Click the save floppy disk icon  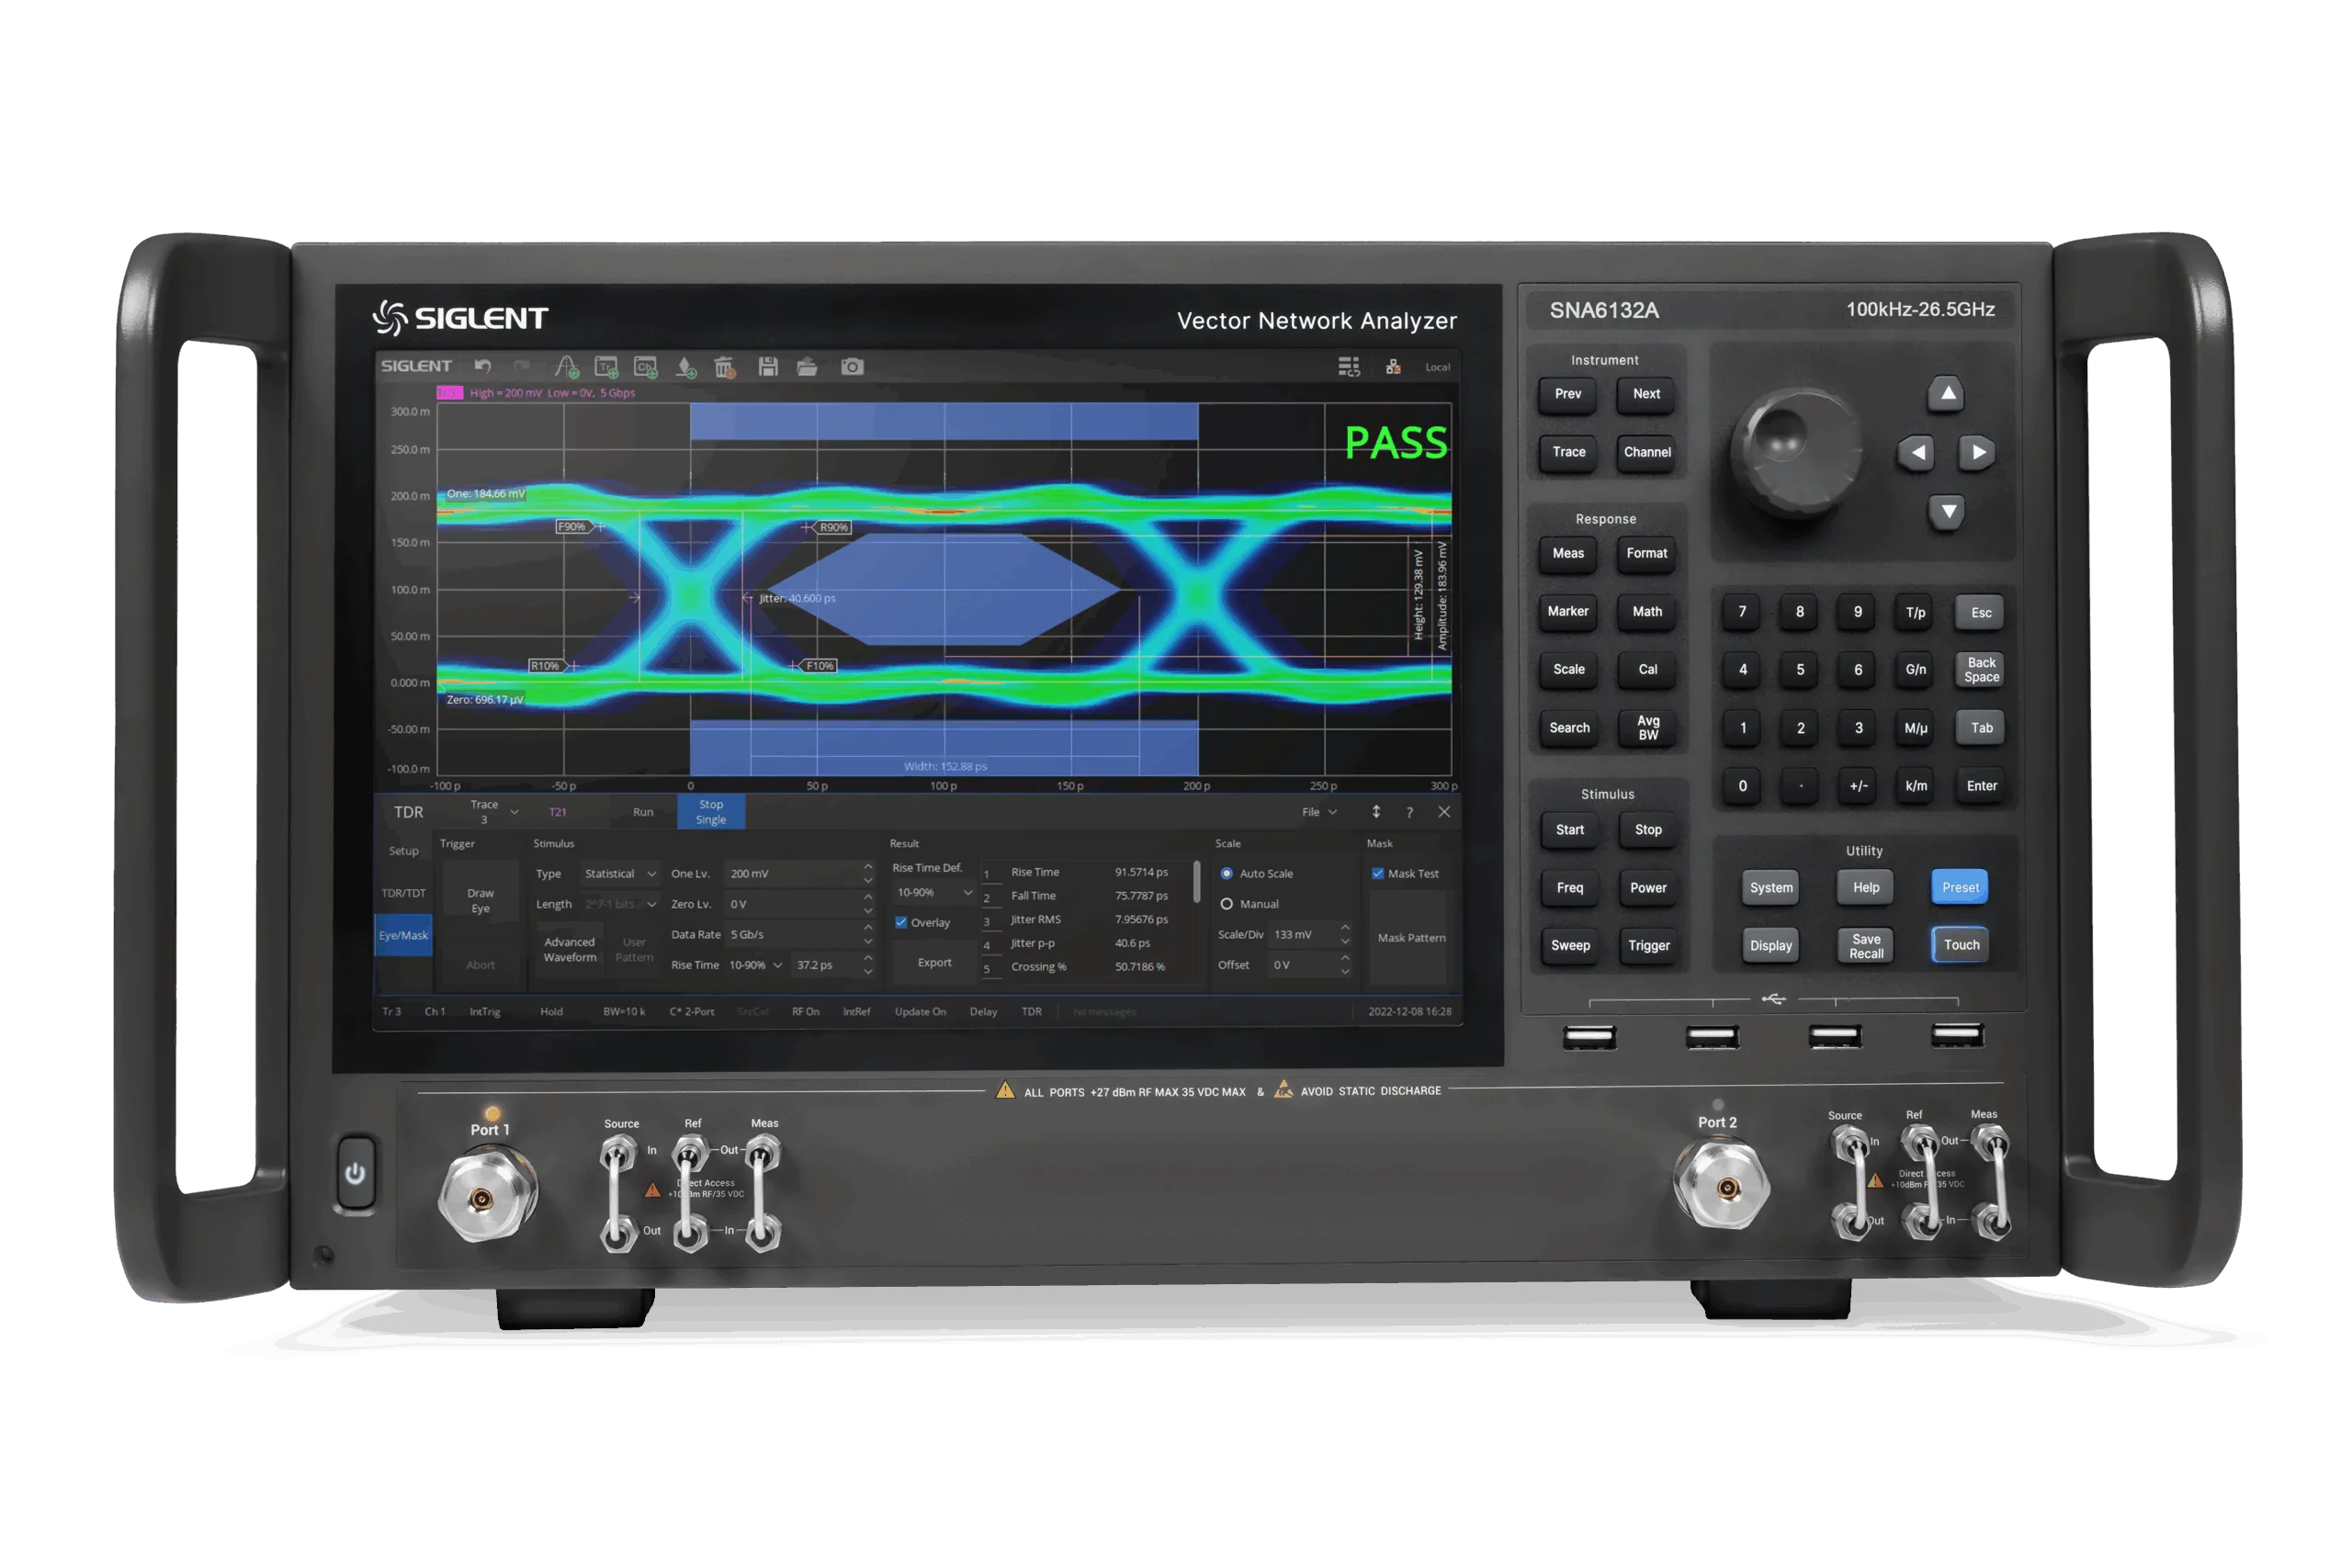point(768,367)
